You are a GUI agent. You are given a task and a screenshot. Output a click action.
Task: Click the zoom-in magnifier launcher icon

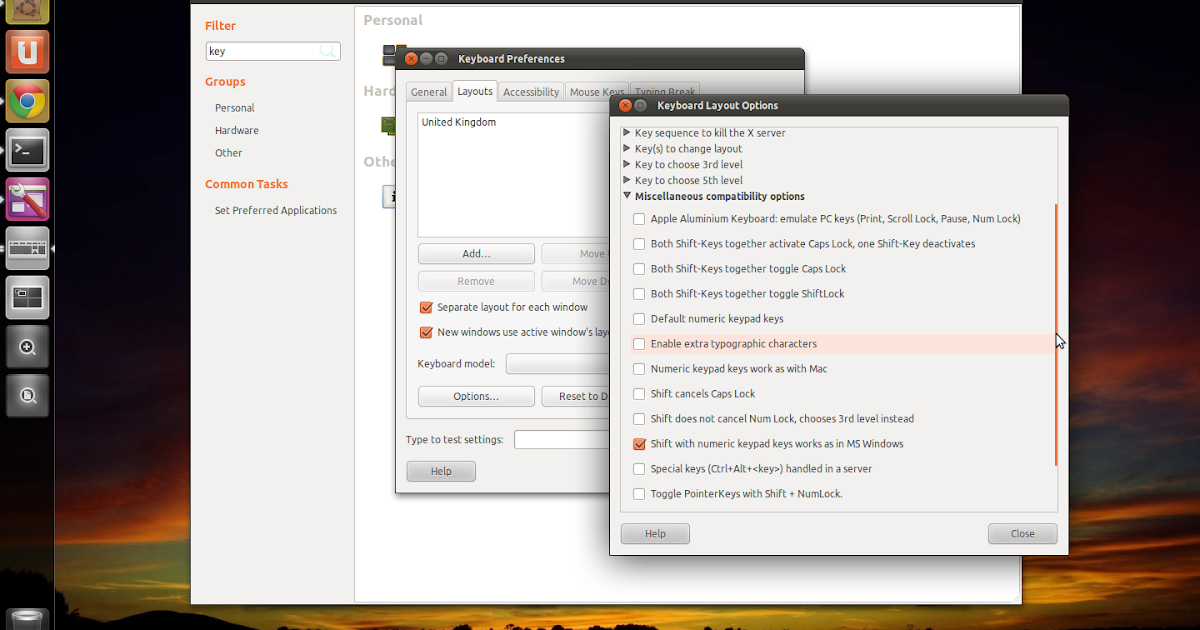coord(27,347)
